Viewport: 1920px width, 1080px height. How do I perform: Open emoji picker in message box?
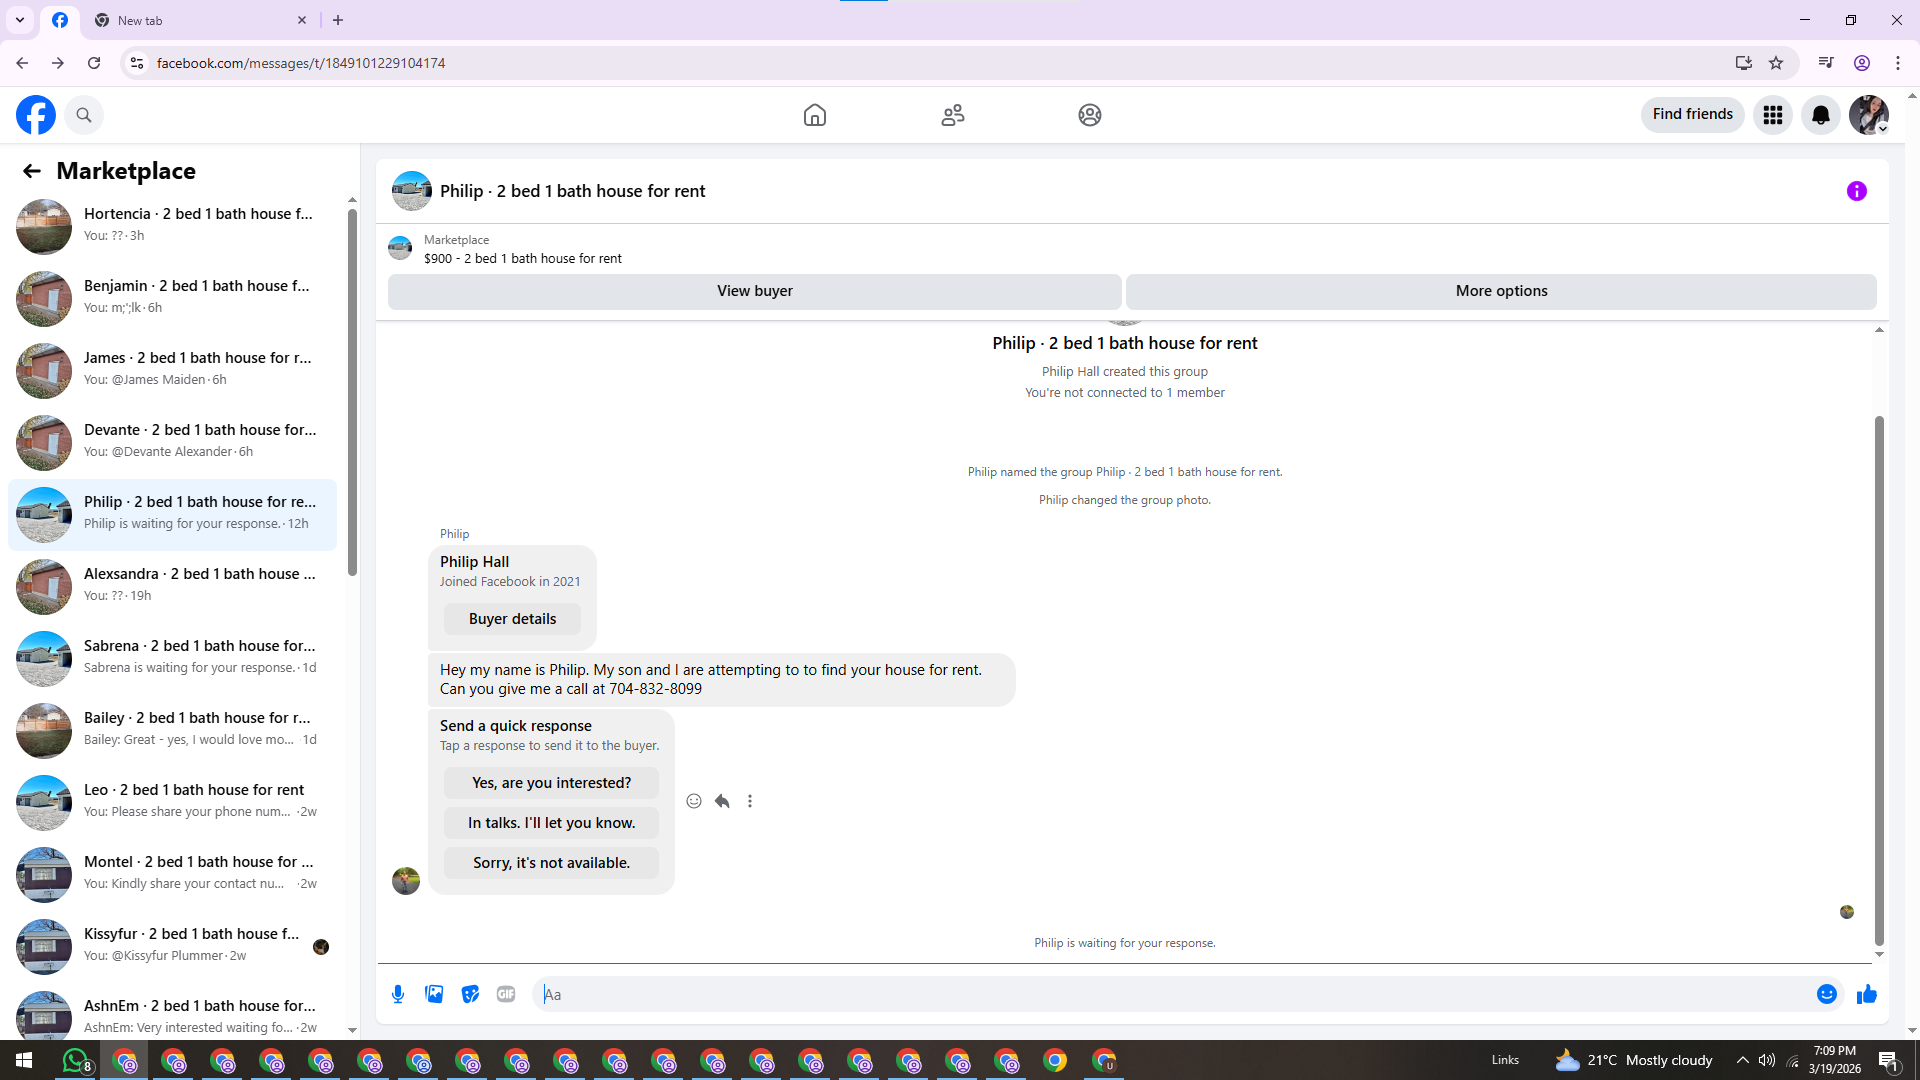pos(1826,994)
